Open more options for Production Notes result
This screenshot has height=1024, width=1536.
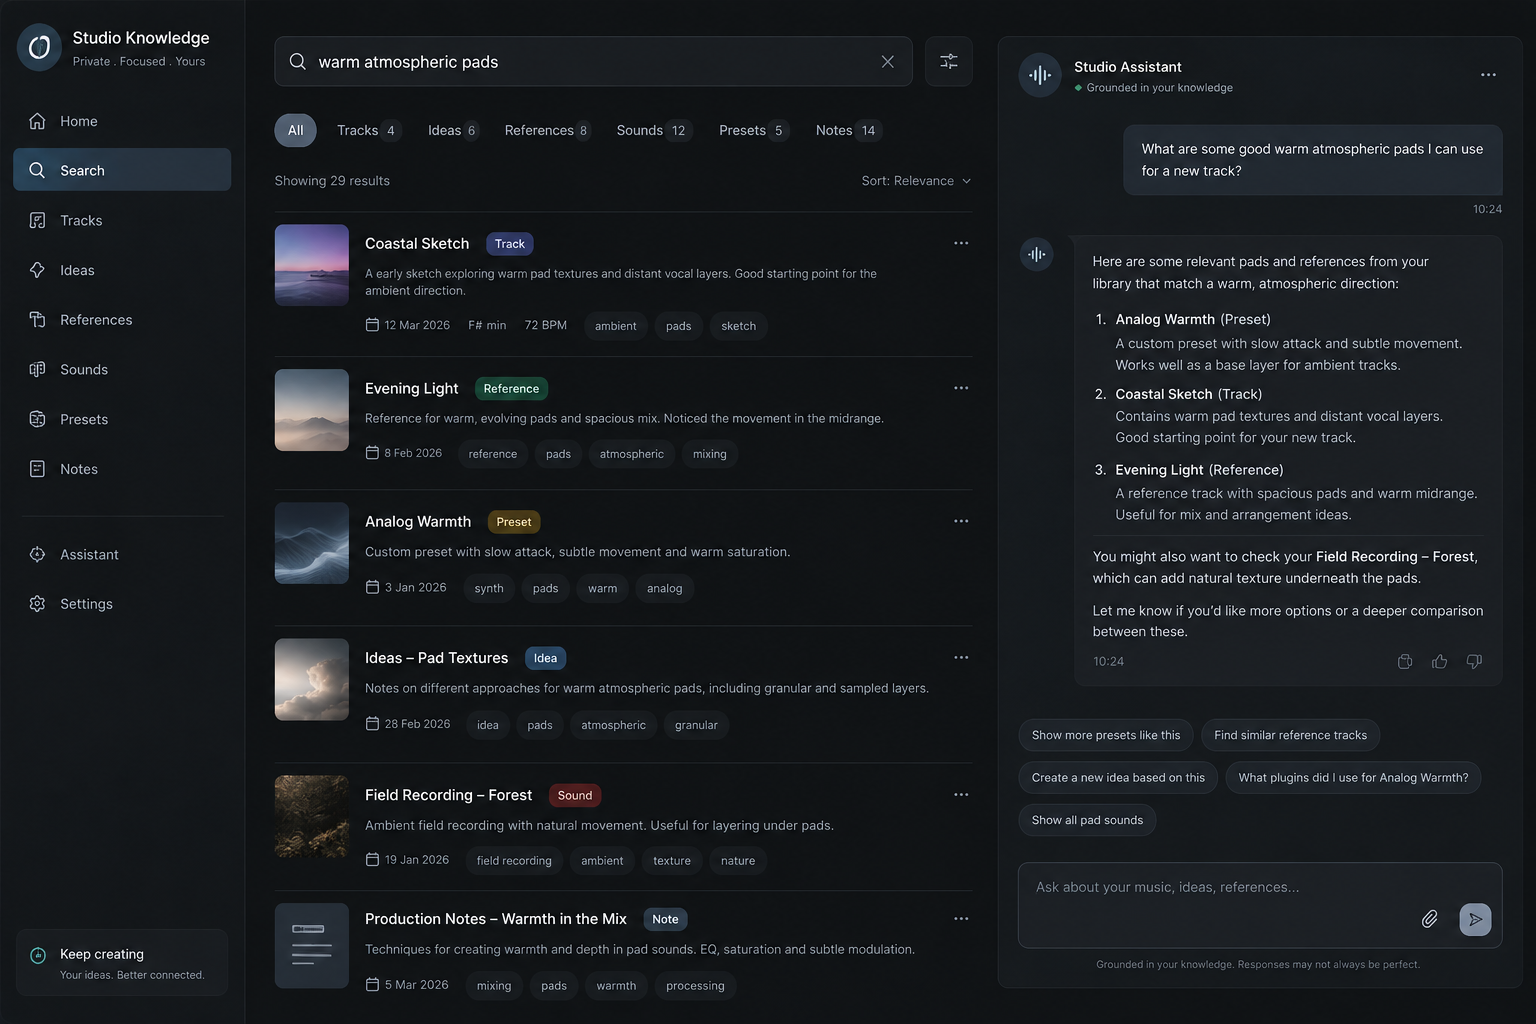(961, 918)
